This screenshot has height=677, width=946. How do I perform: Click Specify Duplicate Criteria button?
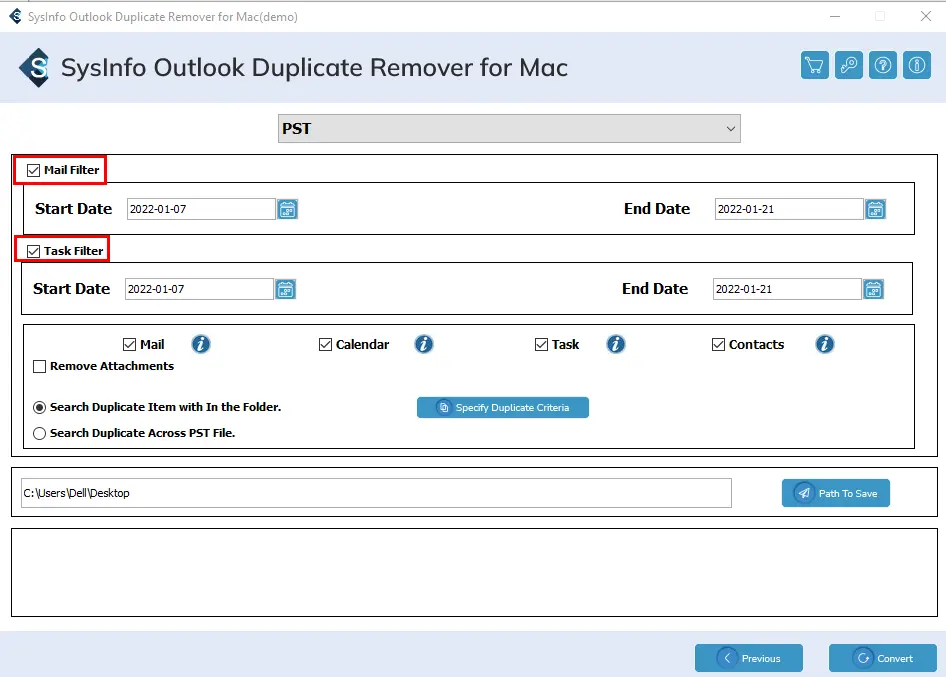pyautogui.click(x=503, y=407)
